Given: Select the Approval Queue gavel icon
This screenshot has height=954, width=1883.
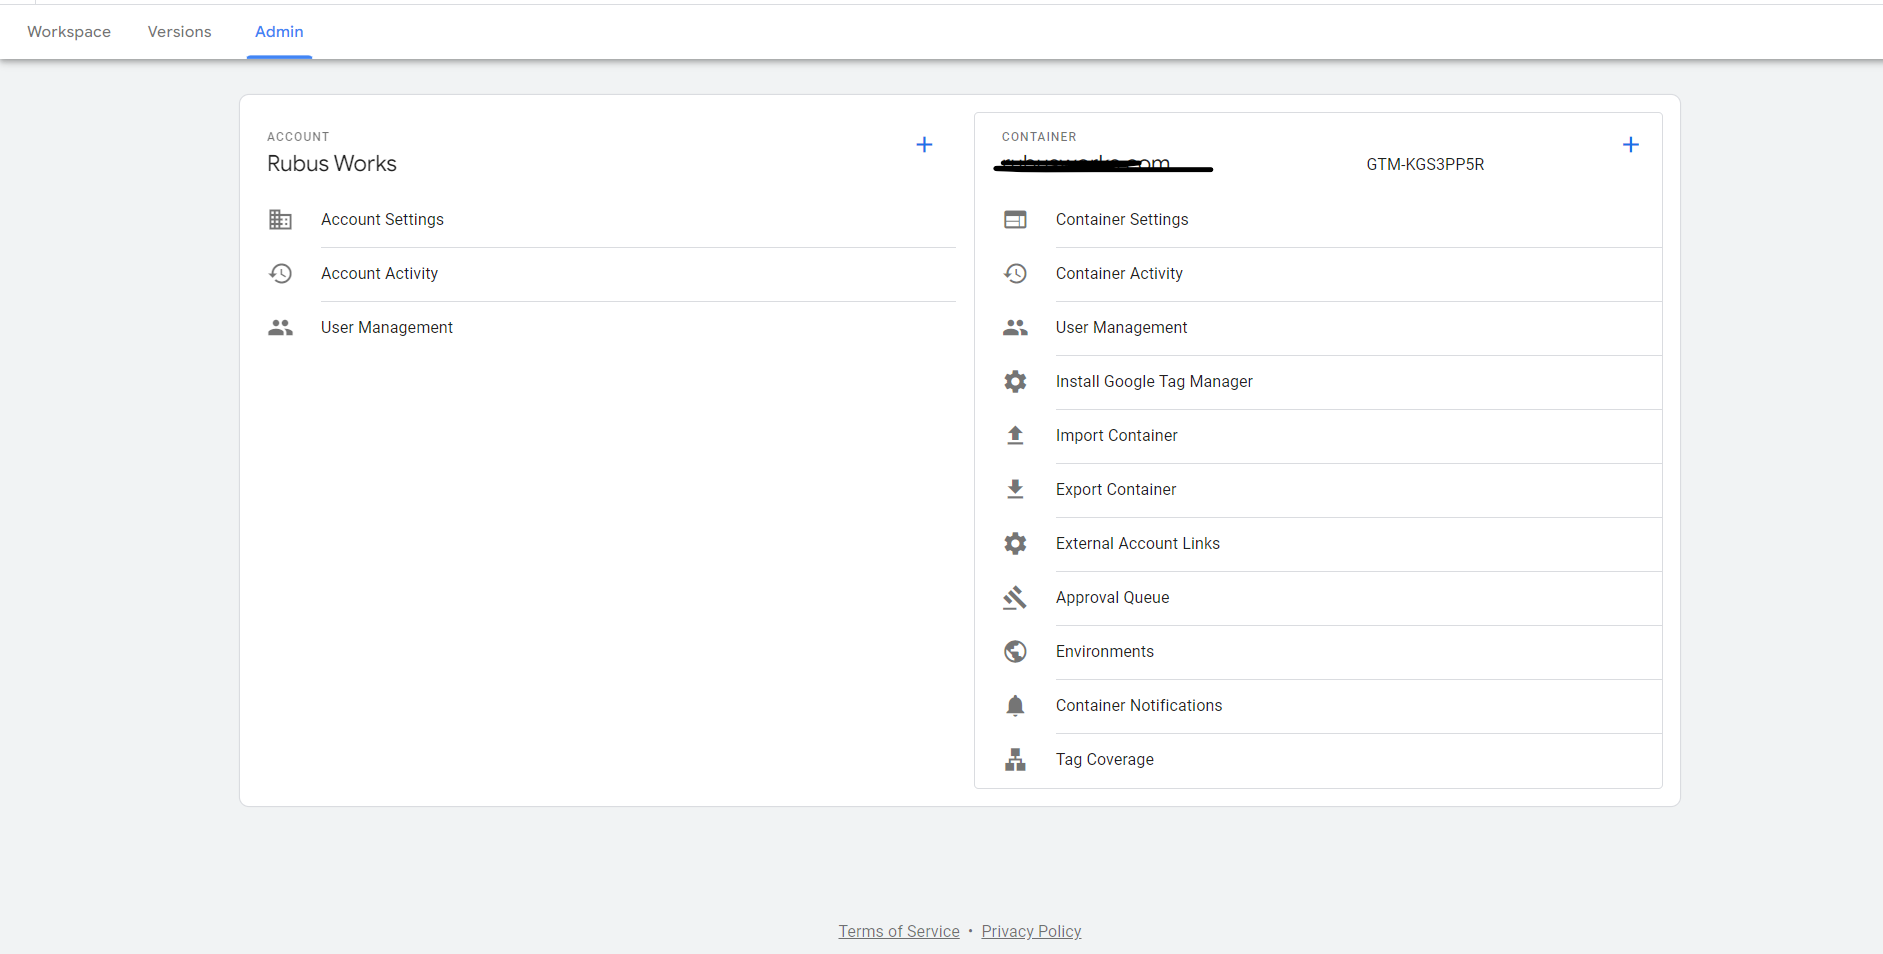Looking at the screenshot, I should (x=1015, y=597).
